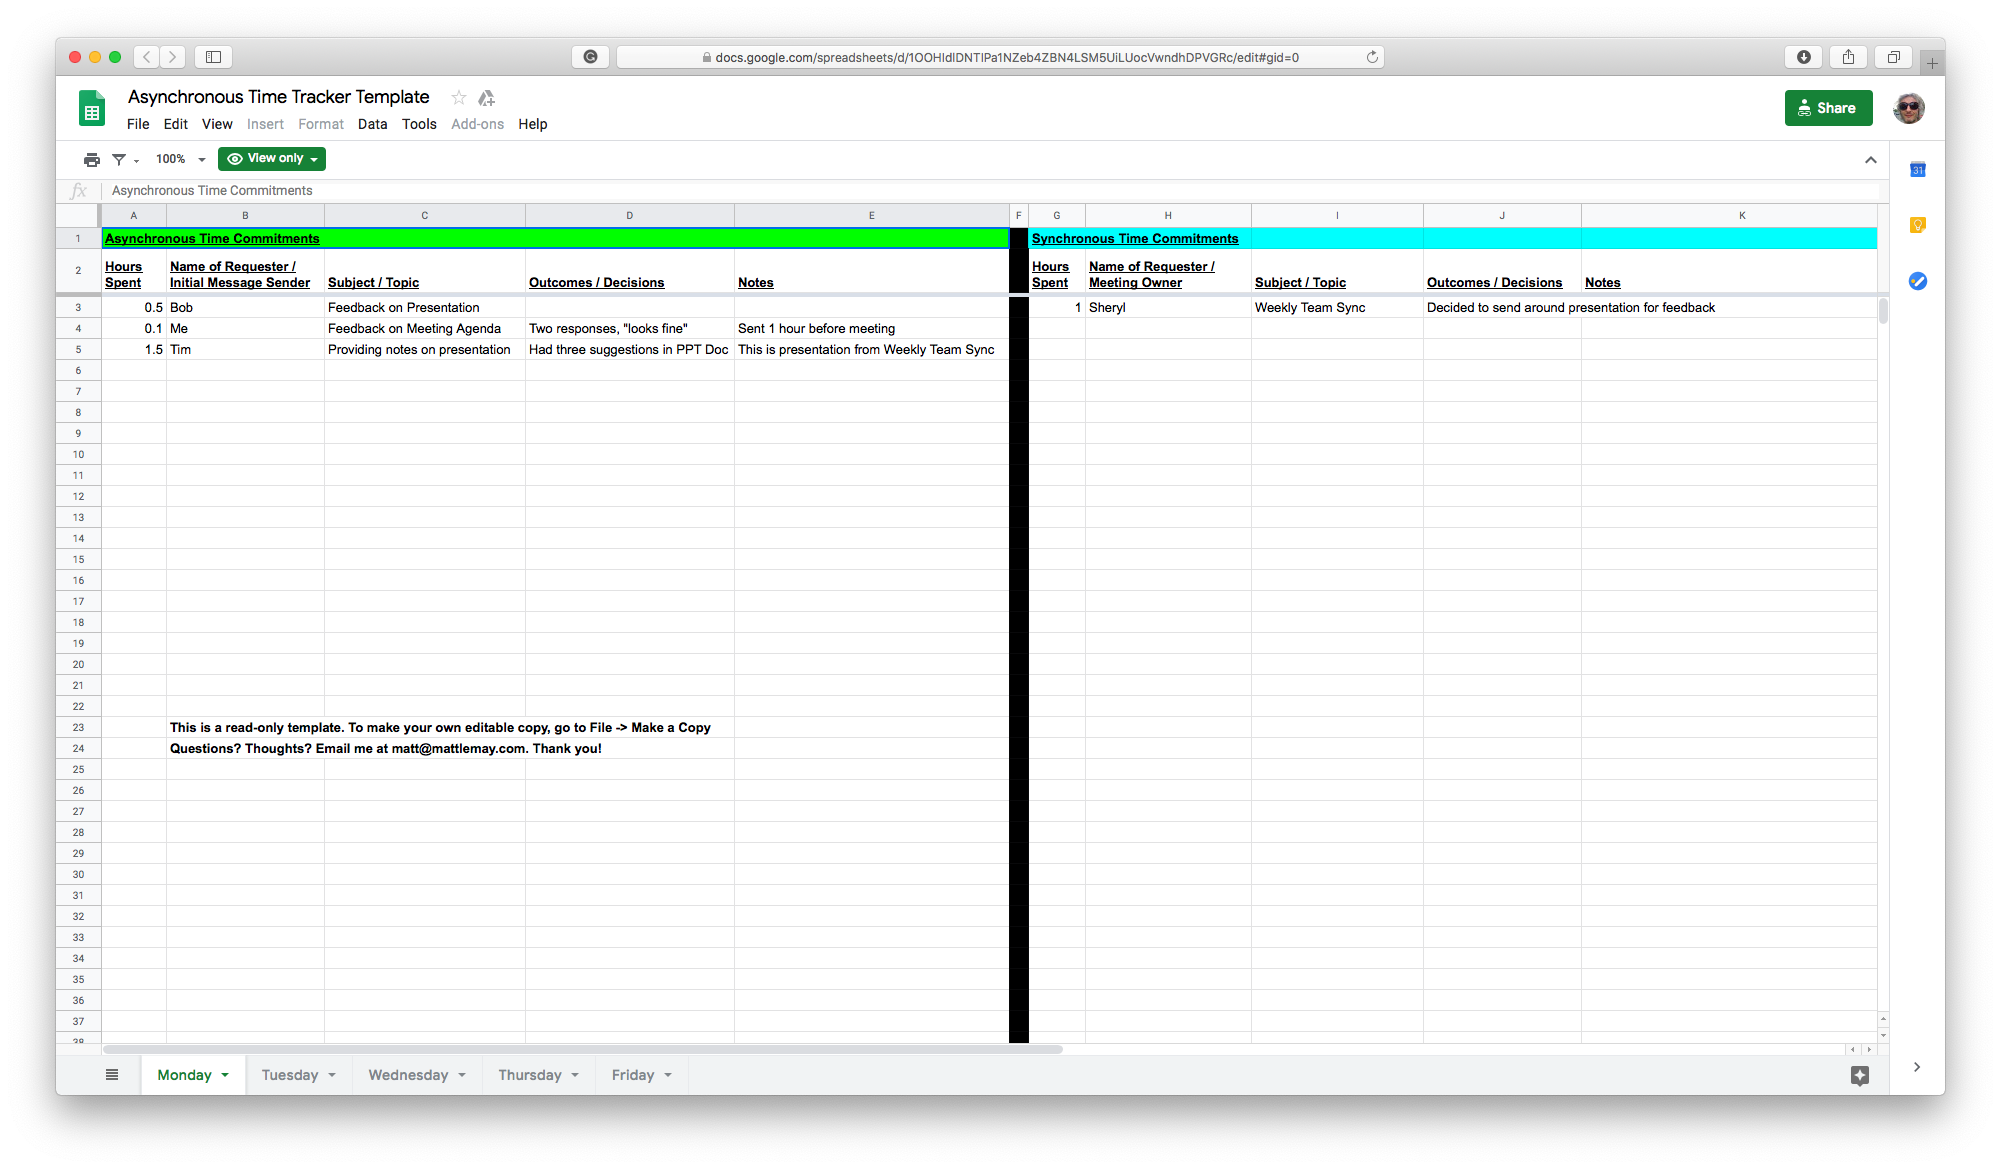Open the Edit menu
Image resolution: width=2001 pixels, height=1169 pixels.
click(x=176, y=124)
